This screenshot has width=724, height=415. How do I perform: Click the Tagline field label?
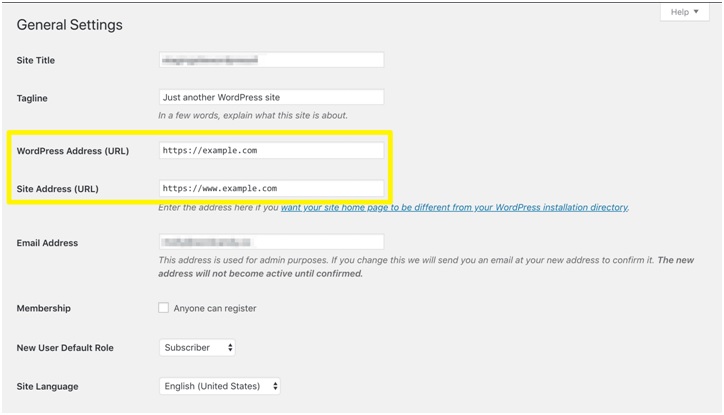(32, 98)
